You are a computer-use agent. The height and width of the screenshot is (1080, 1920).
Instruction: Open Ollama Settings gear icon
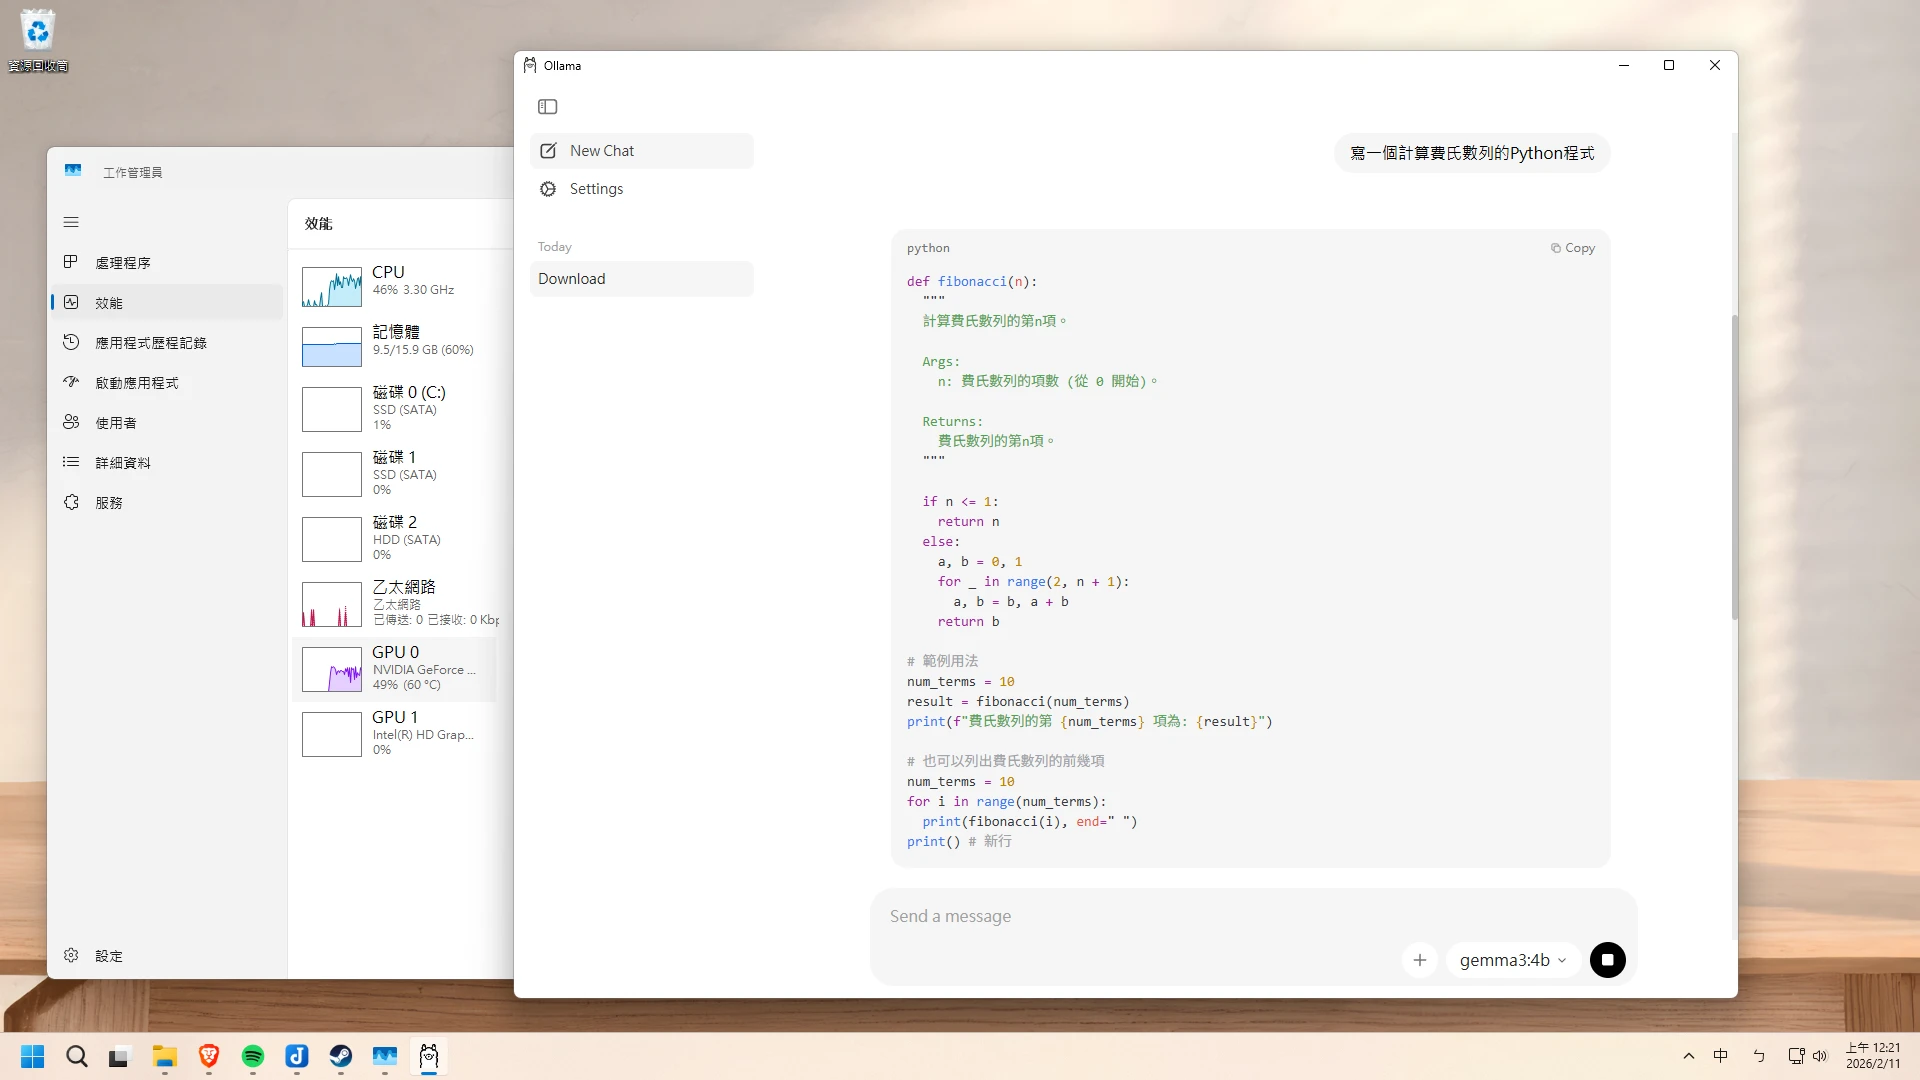click(548, 189)
